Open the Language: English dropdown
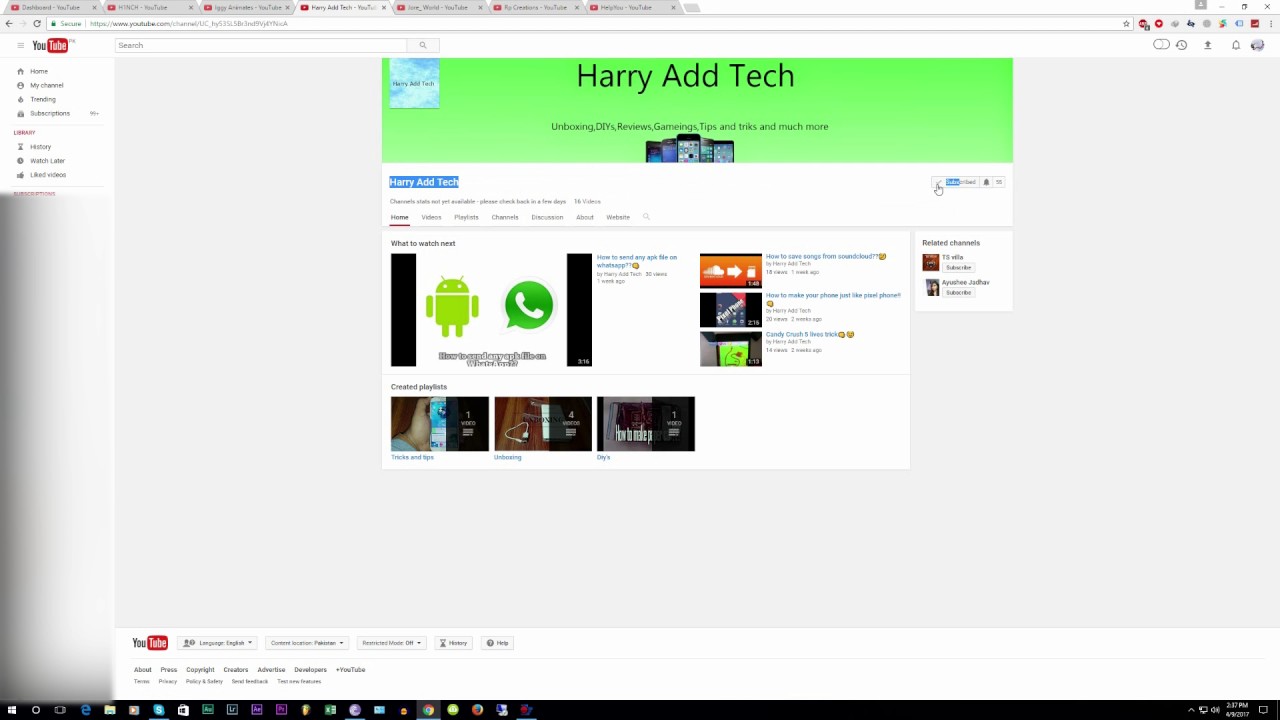Screen dimensions: 1280x720 click(x=218, y=643)
